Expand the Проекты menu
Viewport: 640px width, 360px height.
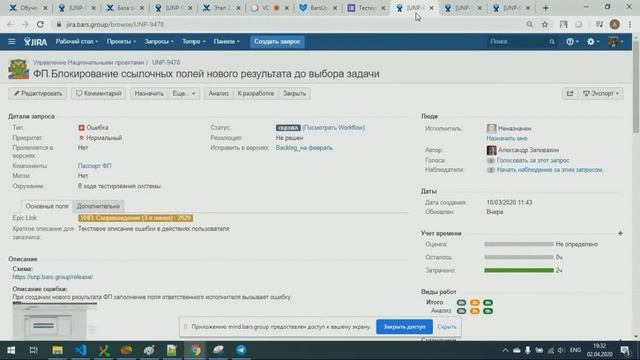pos(121,42)
